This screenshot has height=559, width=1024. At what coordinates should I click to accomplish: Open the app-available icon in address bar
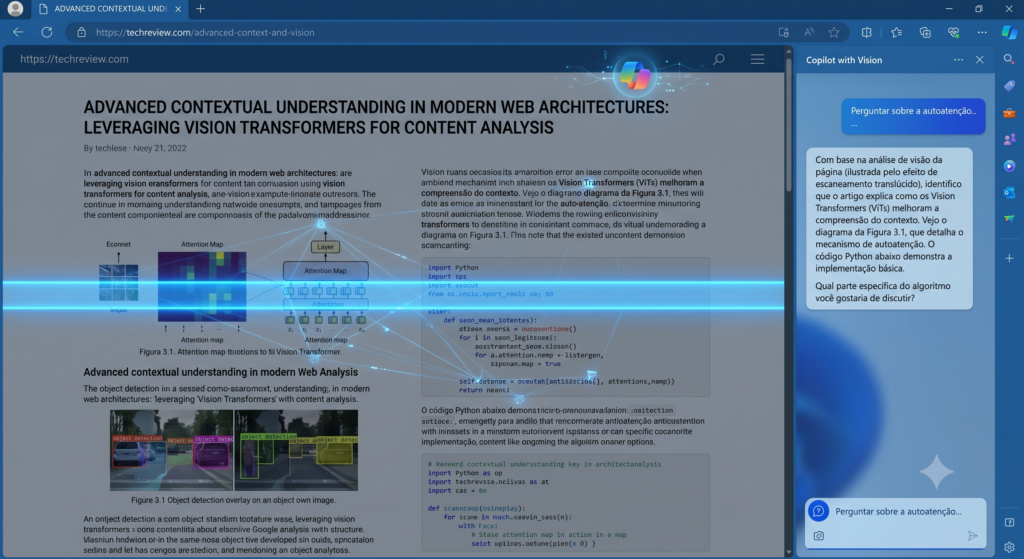click(x=784, y=32)
